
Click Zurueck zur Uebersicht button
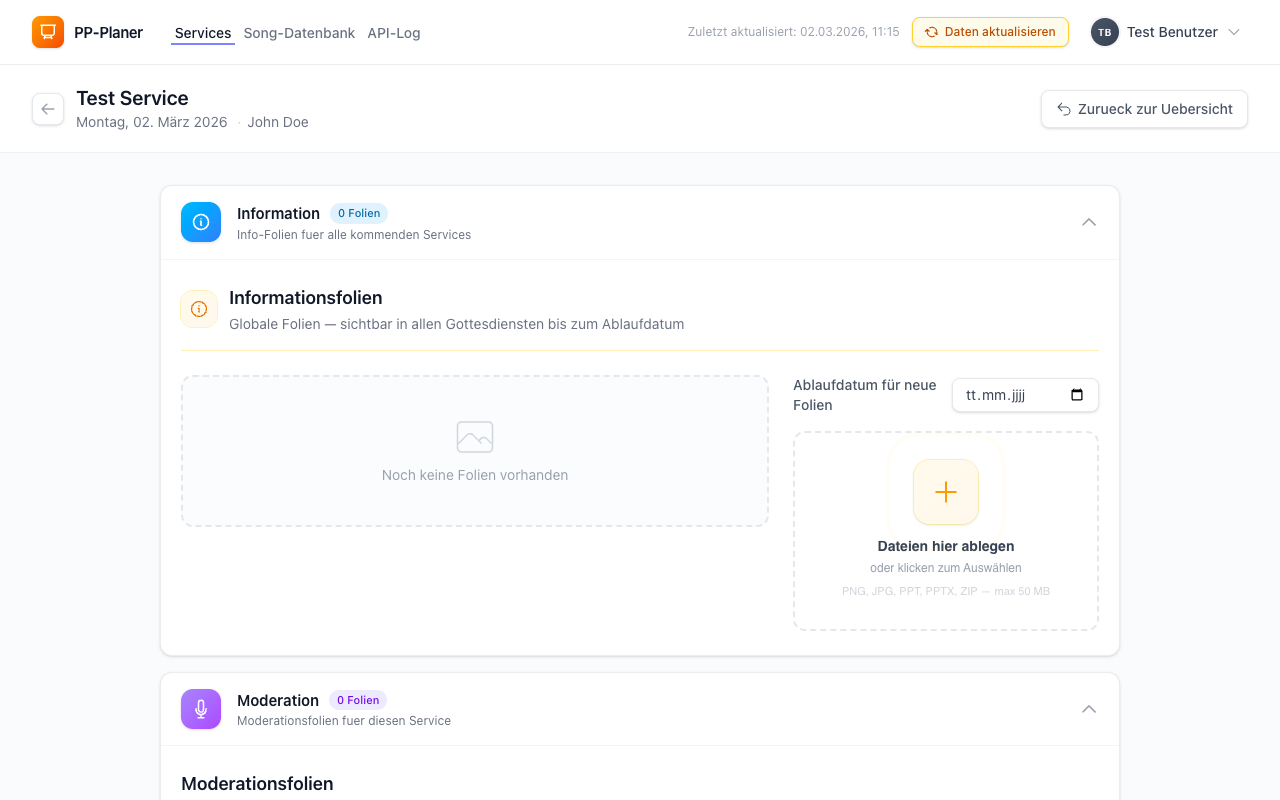(x=1144, y=109)
